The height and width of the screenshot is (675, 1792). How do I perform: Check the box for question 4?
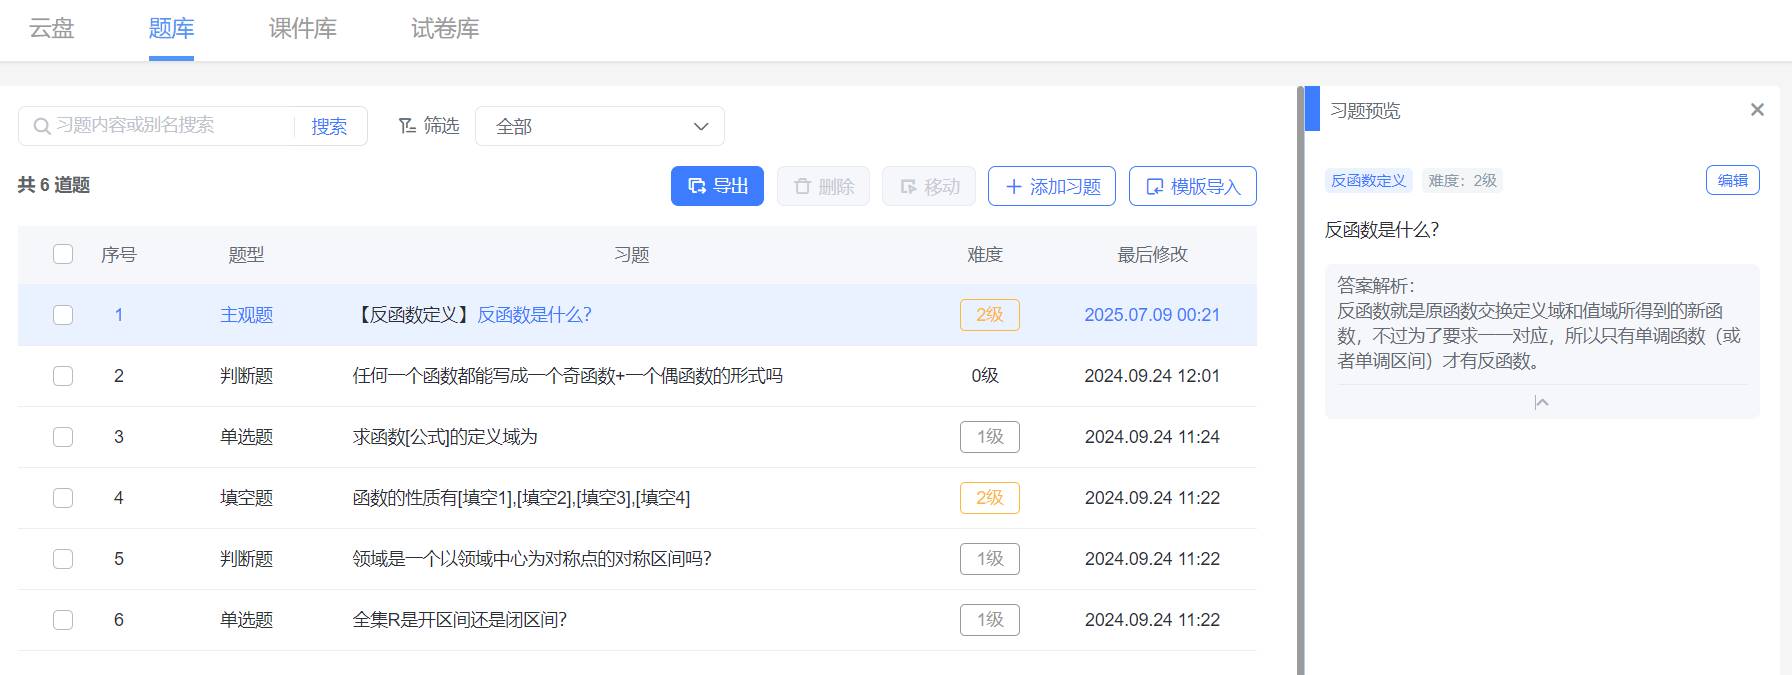pos(63,498)
